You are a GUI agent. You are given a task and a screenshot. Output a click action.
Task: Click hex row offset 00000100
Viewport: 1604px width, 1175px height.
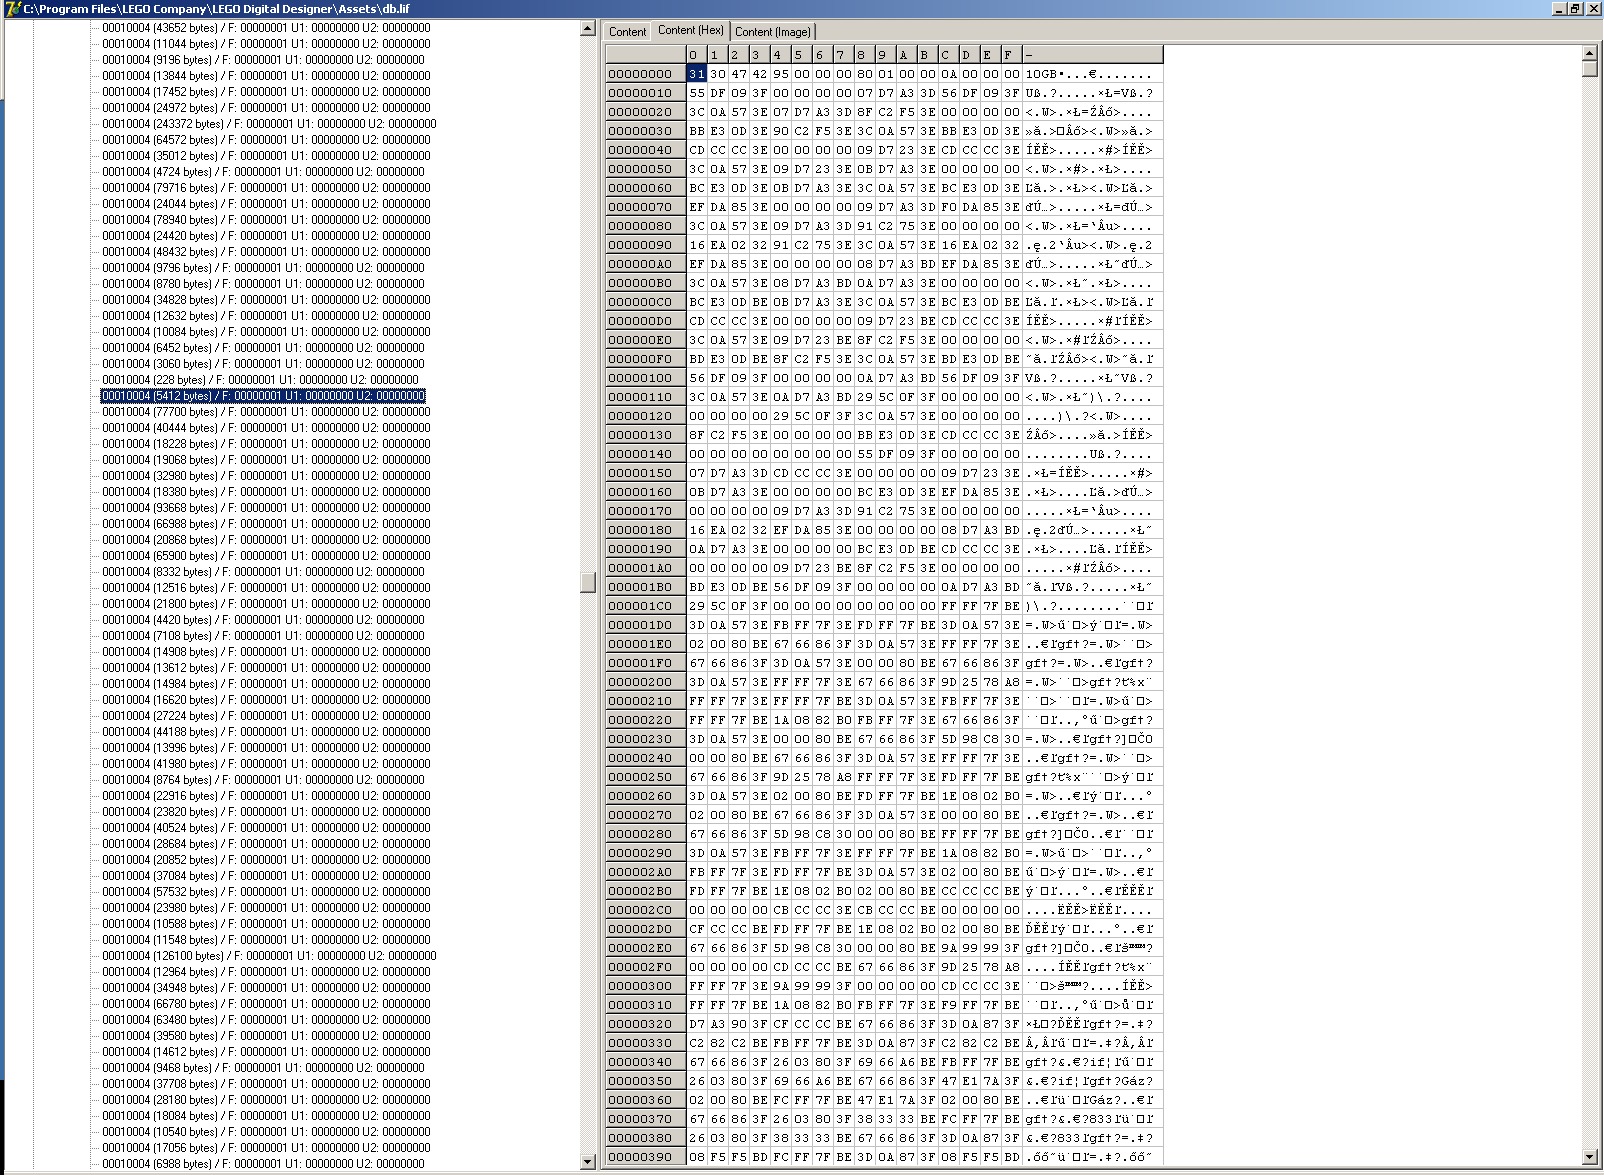pyautogui.click(x=646, y=378)
